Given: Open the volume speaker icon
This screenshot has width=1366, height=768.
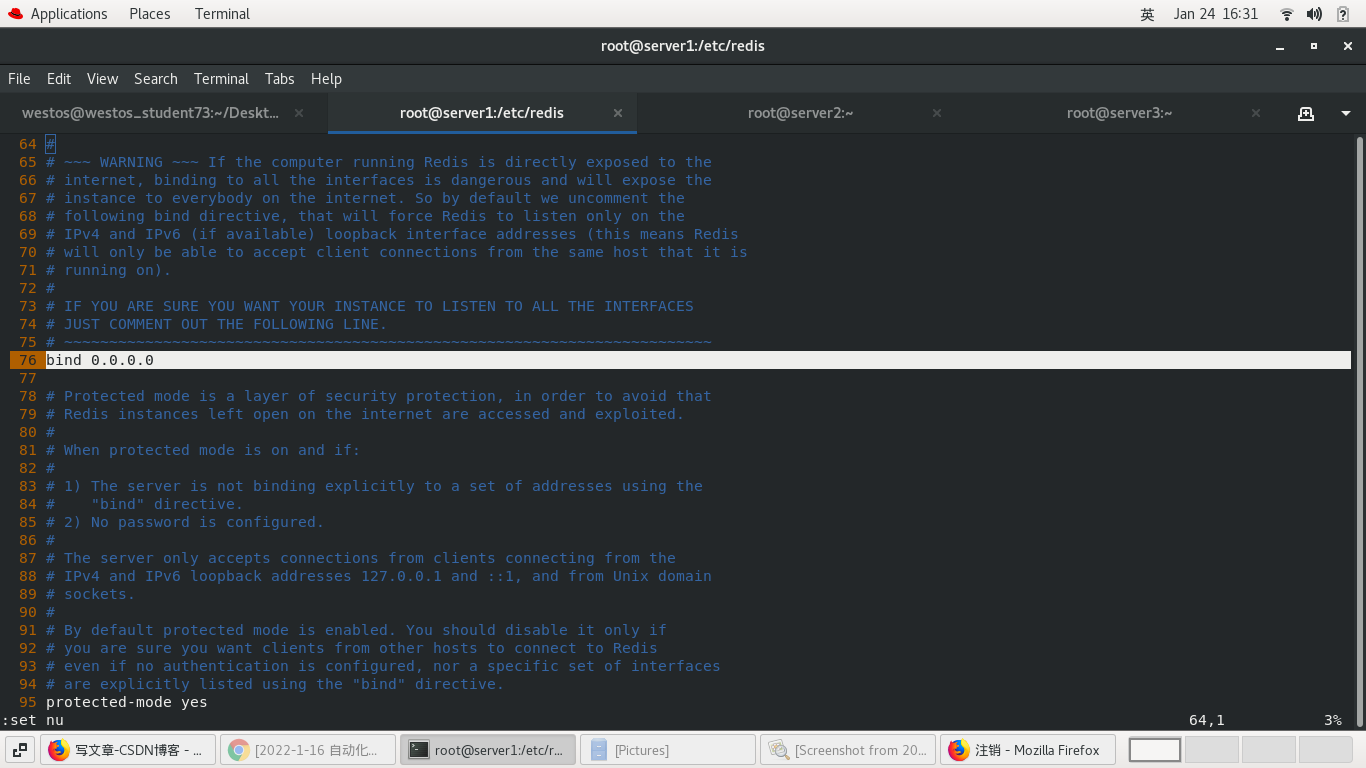Looking at the screenshot, I should [x=1314, y=14].
